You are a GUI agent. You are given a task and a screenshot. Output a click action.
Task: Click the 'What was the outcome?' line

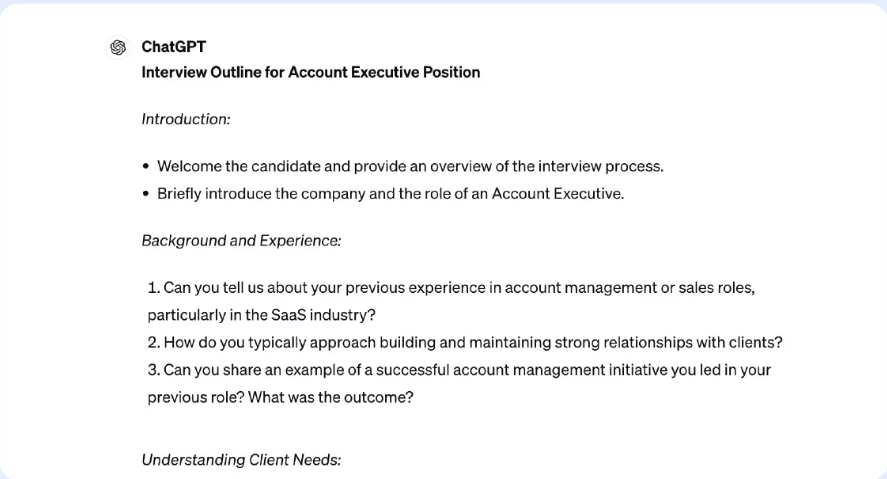280,397
